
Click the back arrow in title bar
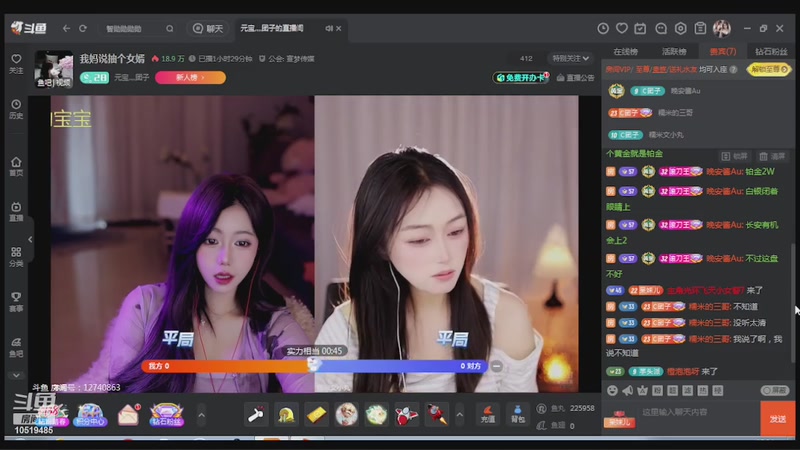66,29
